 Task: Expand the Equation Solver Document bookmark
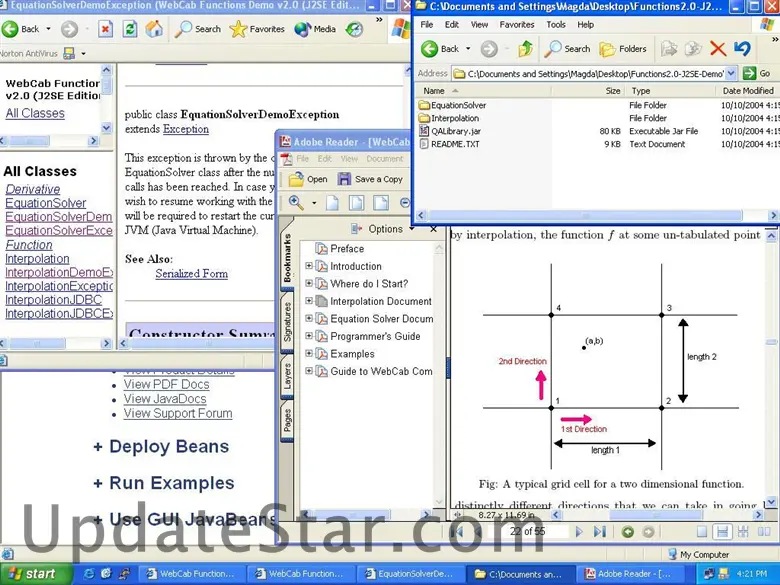coord(309,318)
